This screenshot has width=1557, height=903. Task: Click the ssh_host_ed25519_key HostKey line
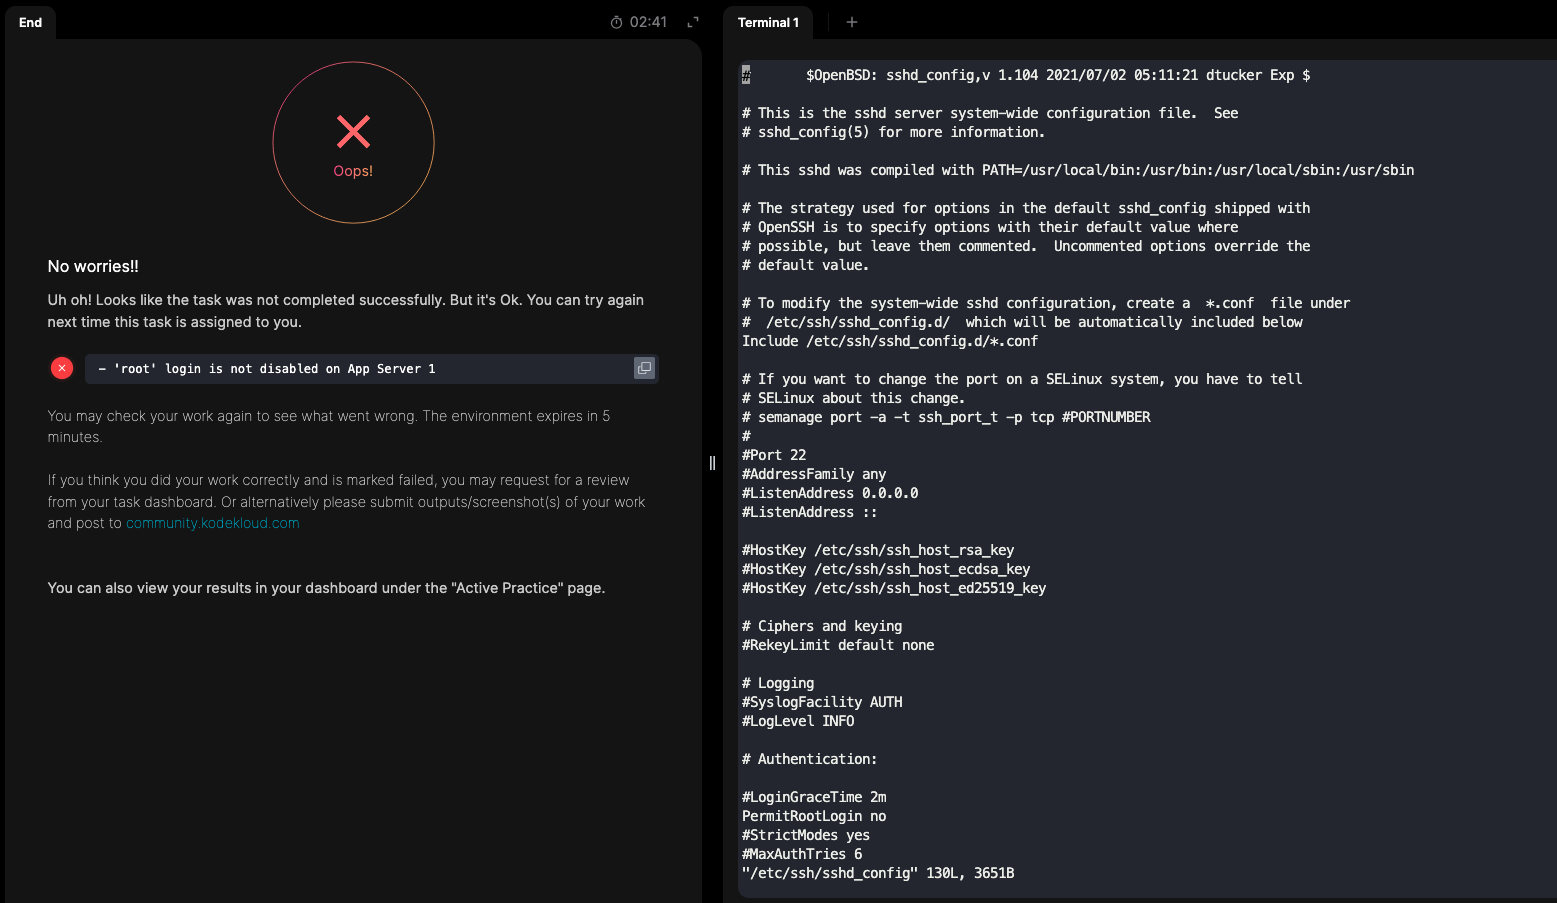[894, 588]
